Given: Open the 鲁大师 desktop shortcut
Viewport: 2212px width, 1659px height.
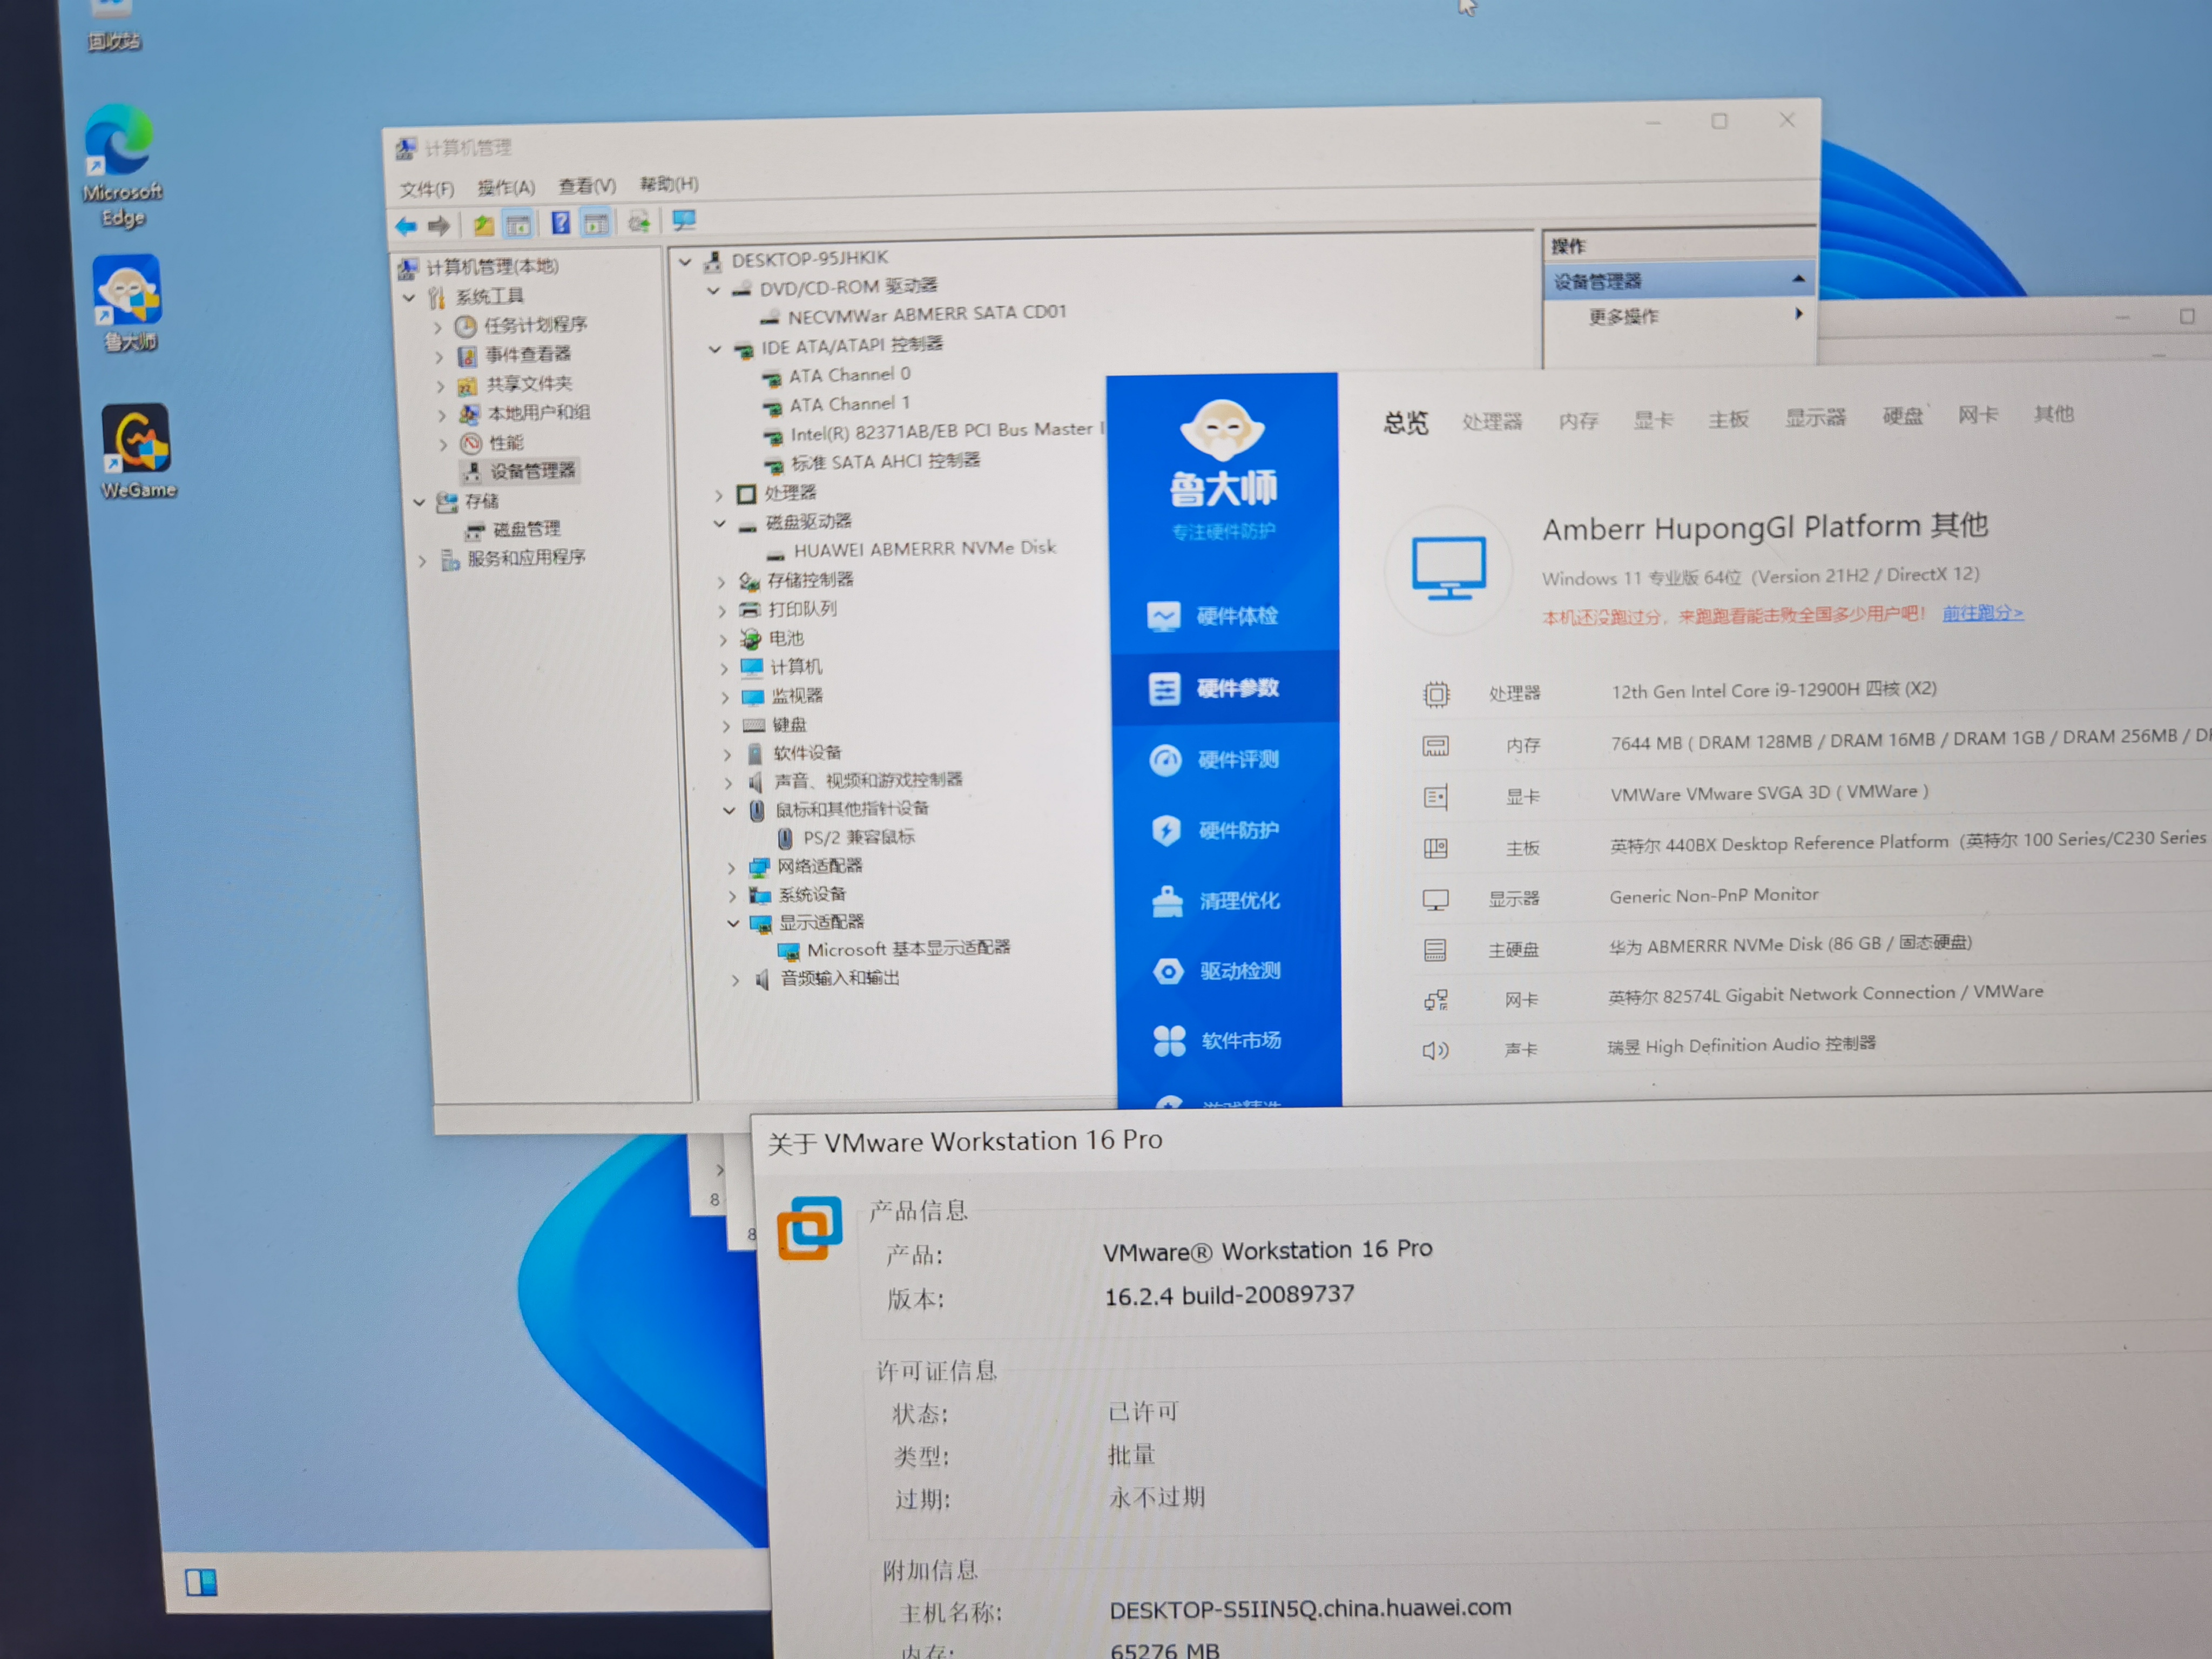Looking at the screenshot, I should pos(128,303).
